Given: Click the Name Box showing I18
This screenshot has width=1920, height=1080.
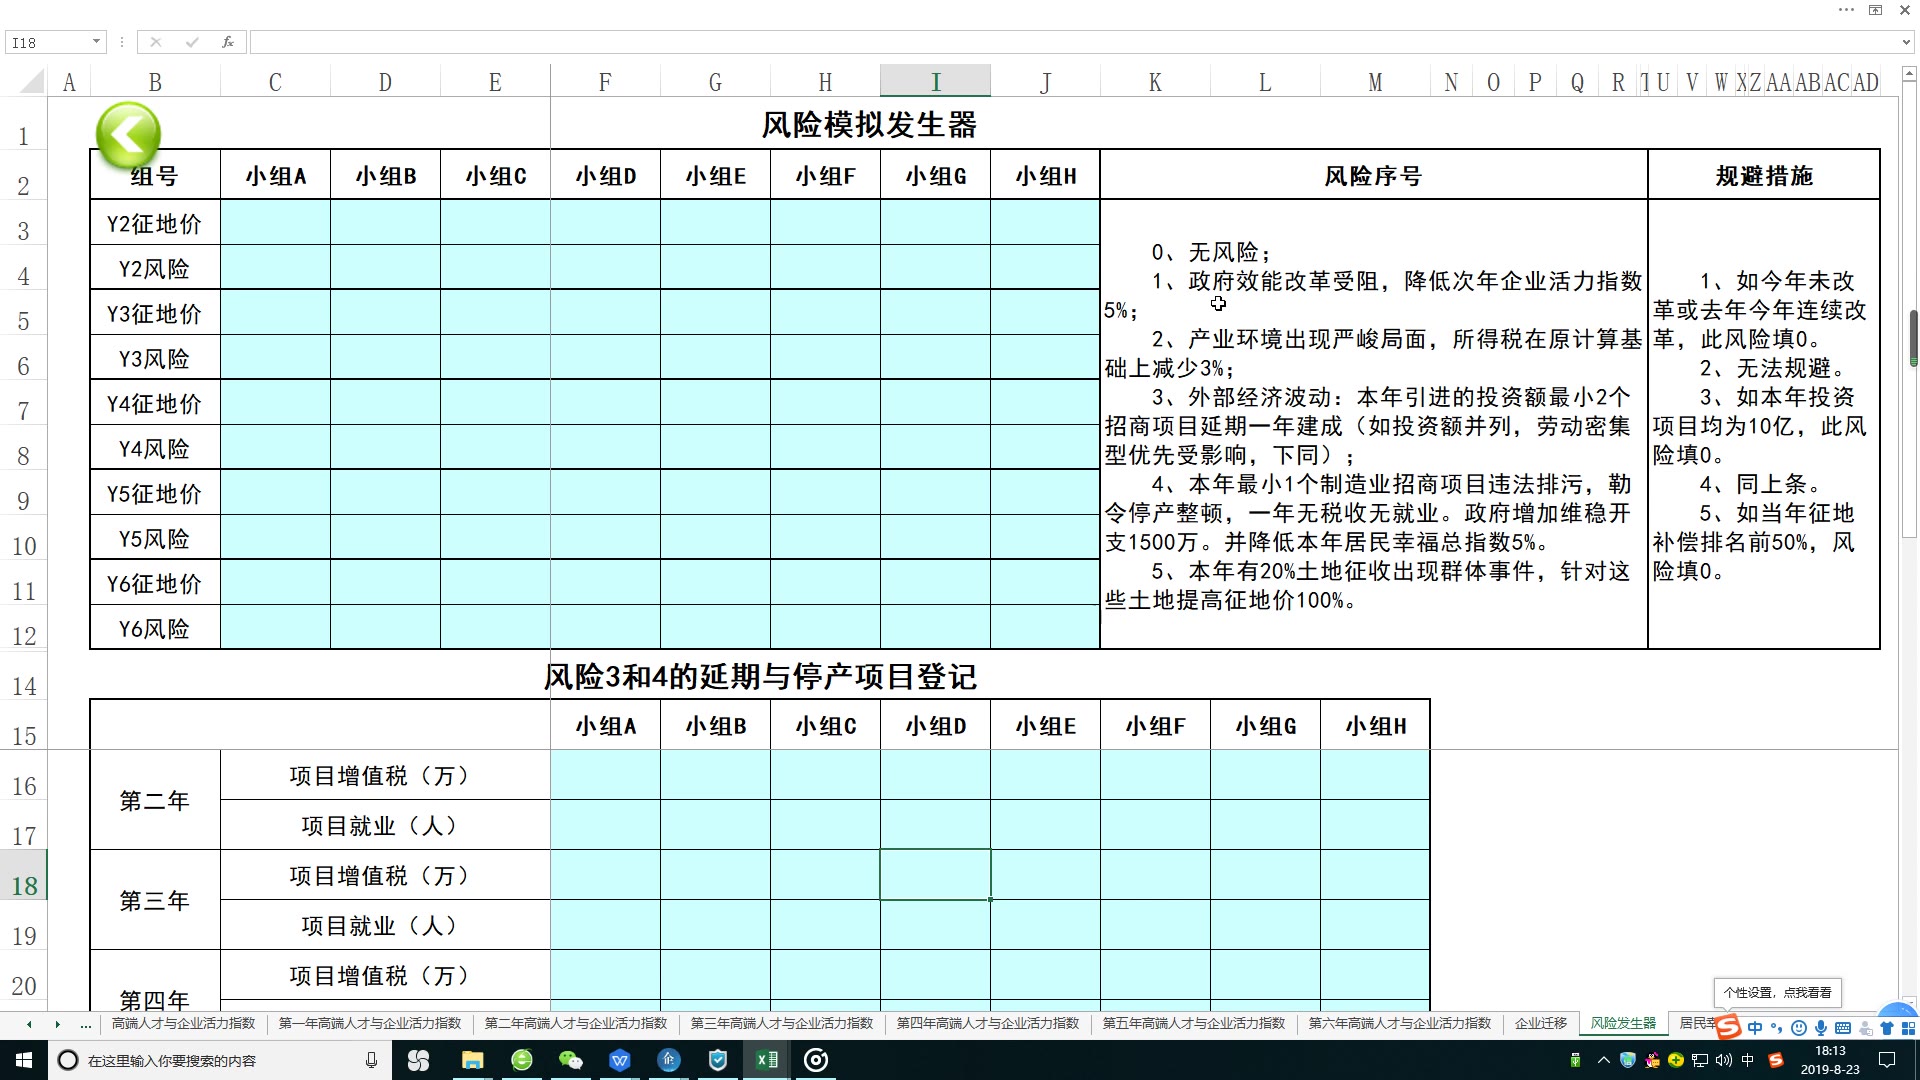Looking at the screenshot, I should [48, 42].
